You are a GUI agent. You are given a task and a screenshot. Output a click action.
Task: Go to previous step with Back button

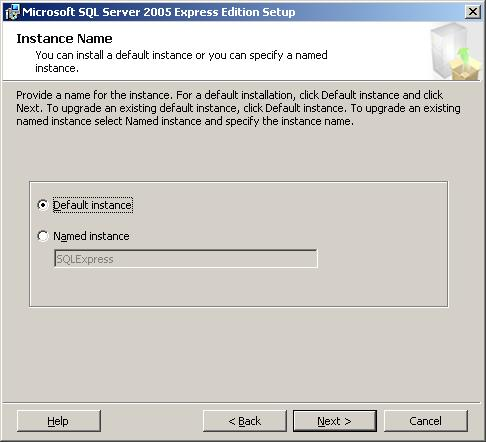(245, 421)
